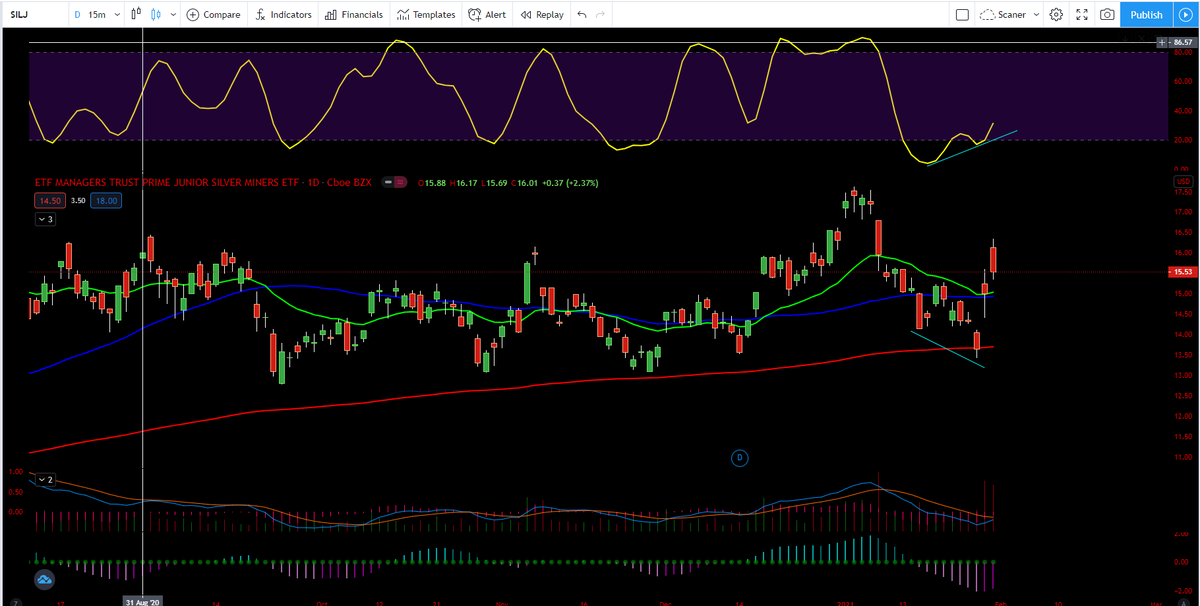The height and width of the screenshot is (606, 1200).
Task: Expand the lower pane 2 indicators chevron
Action: (x=44, y=479)
